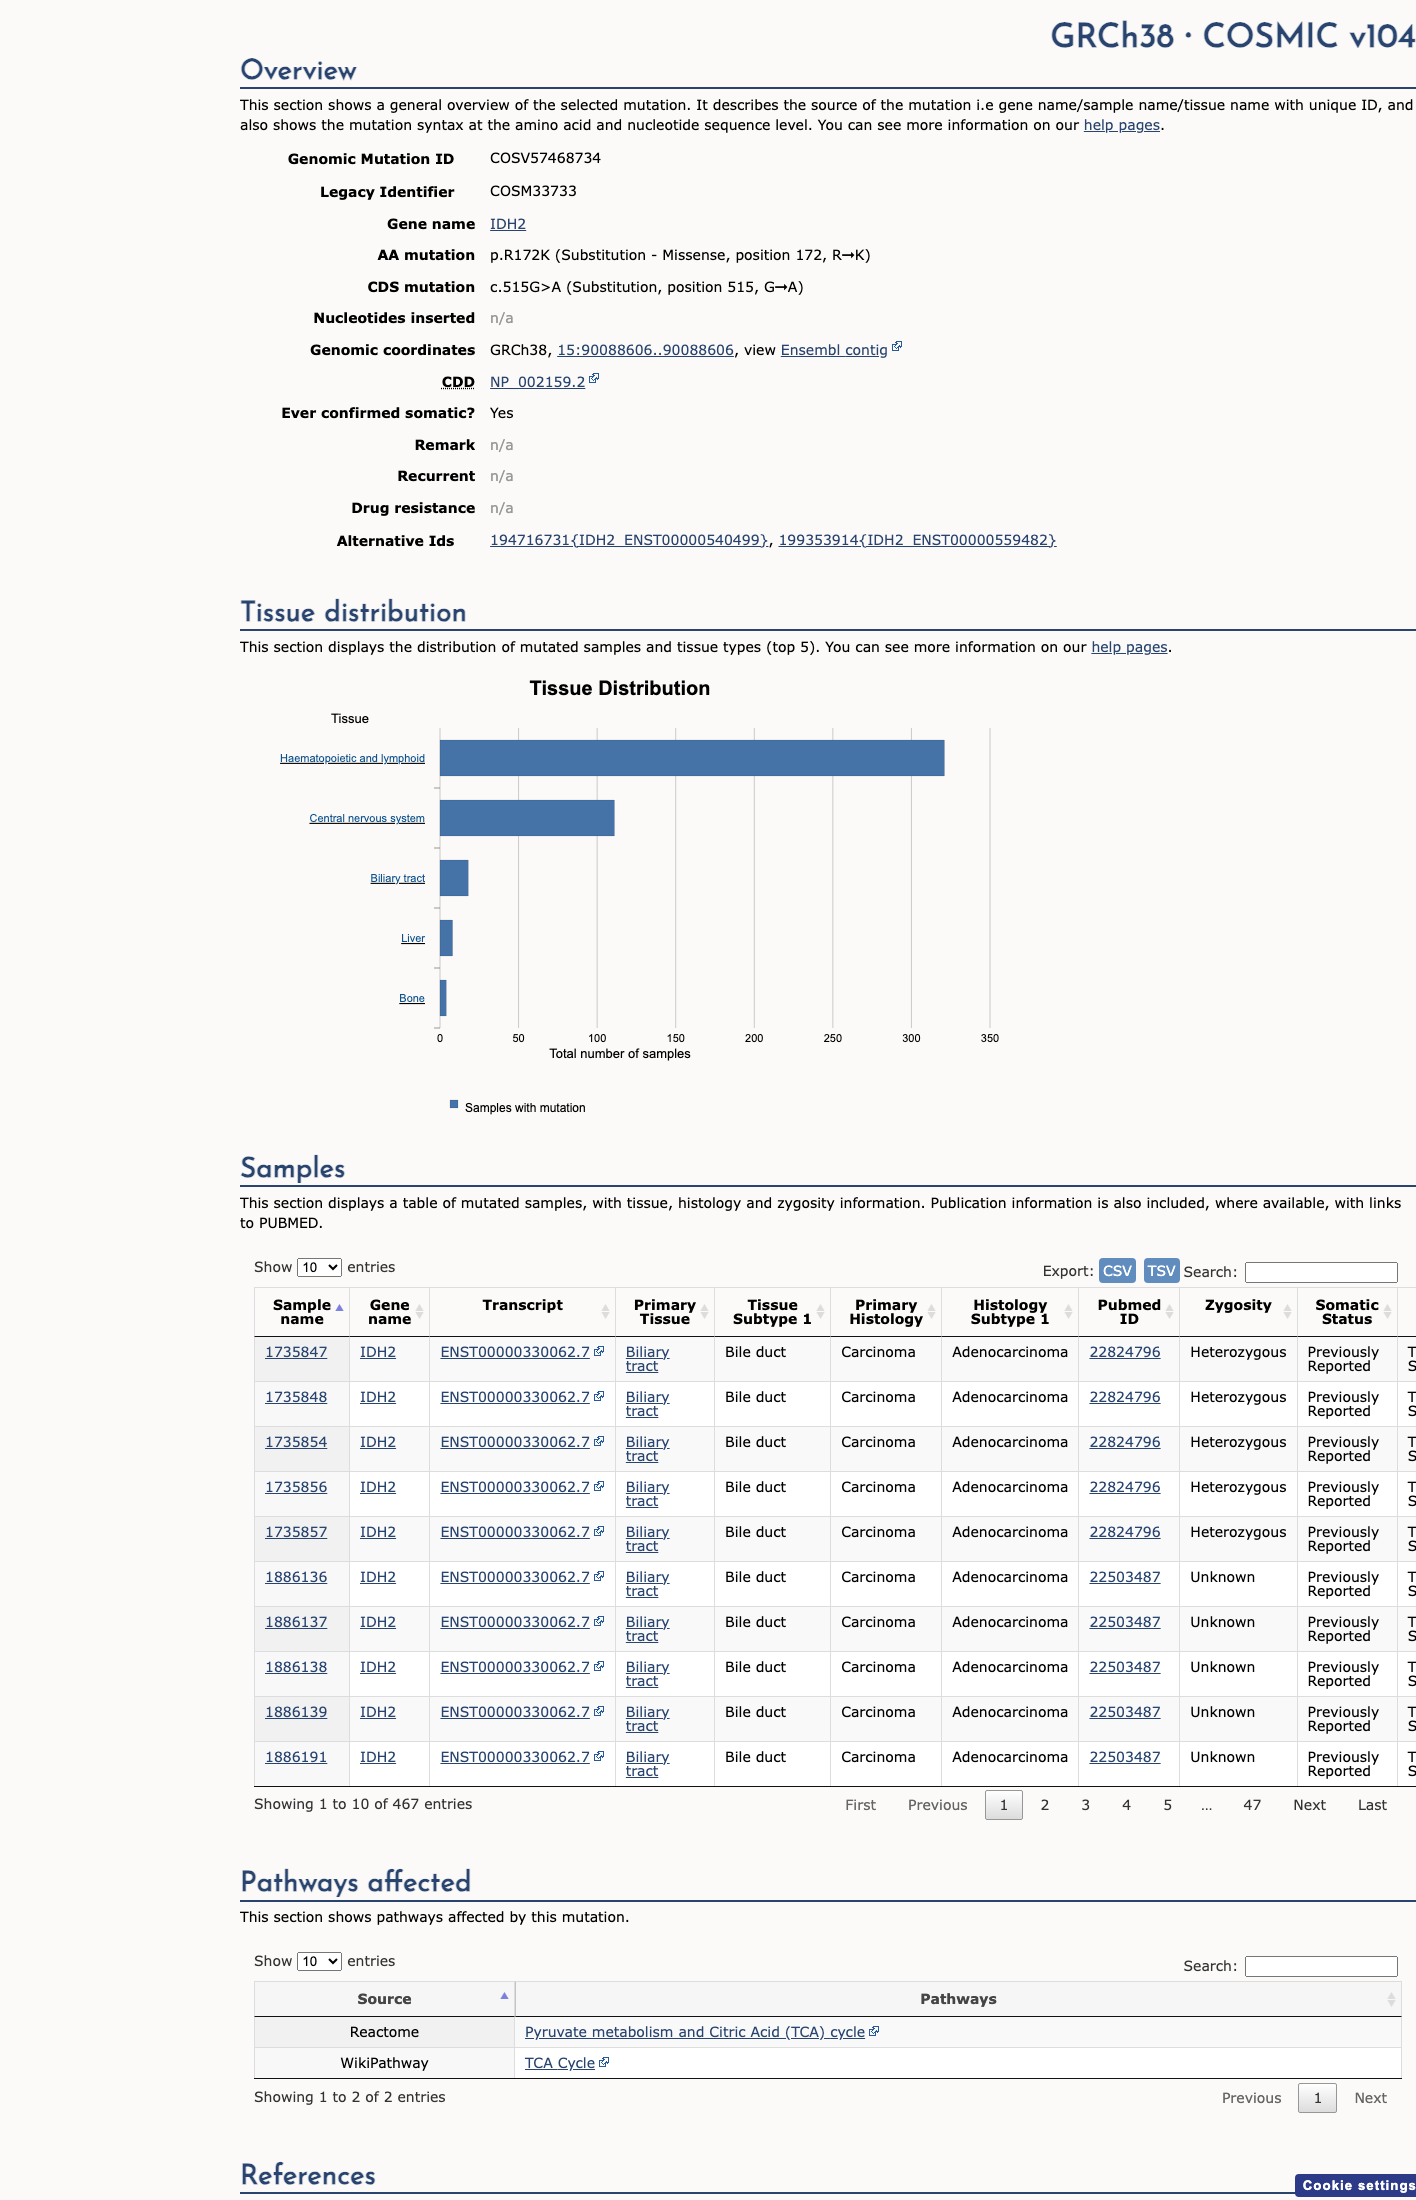Open genomic coordinates 15:90088606..90088606 link

(645, 350)
